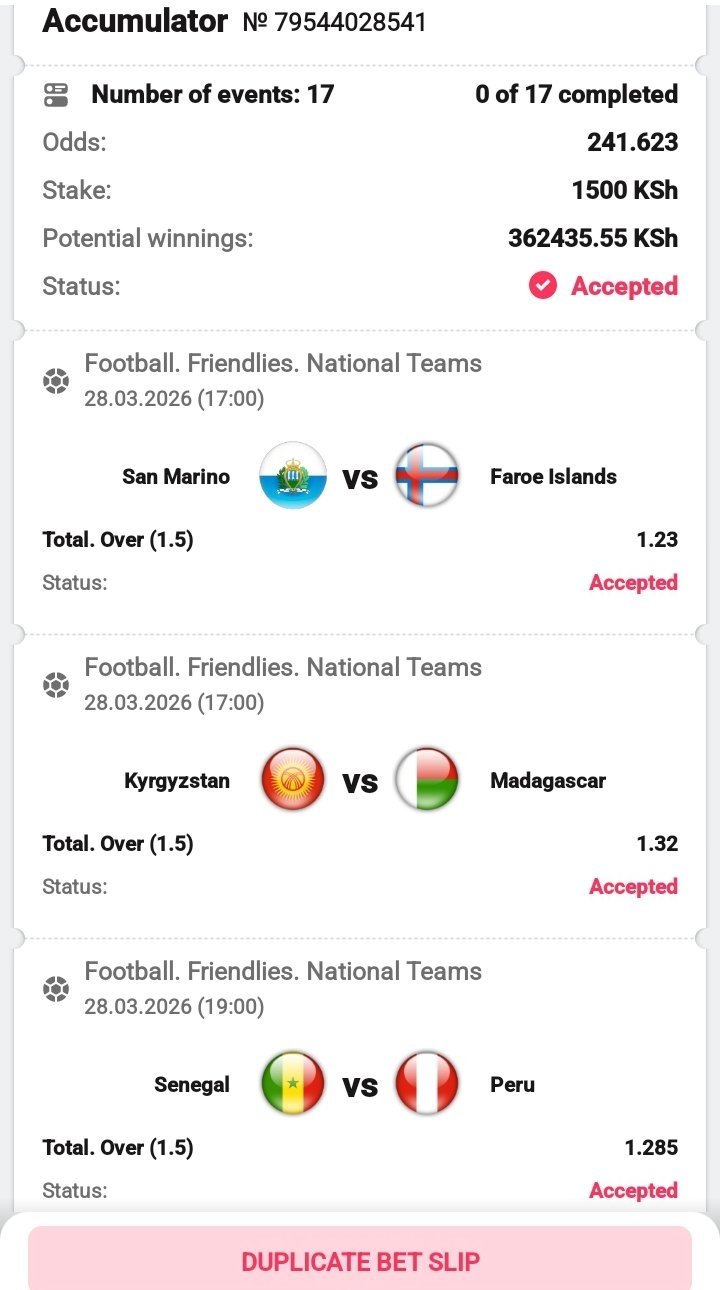
Task: Click Total Over (1.5) for Kyrgyzstan match
Action: coord(118,844)
